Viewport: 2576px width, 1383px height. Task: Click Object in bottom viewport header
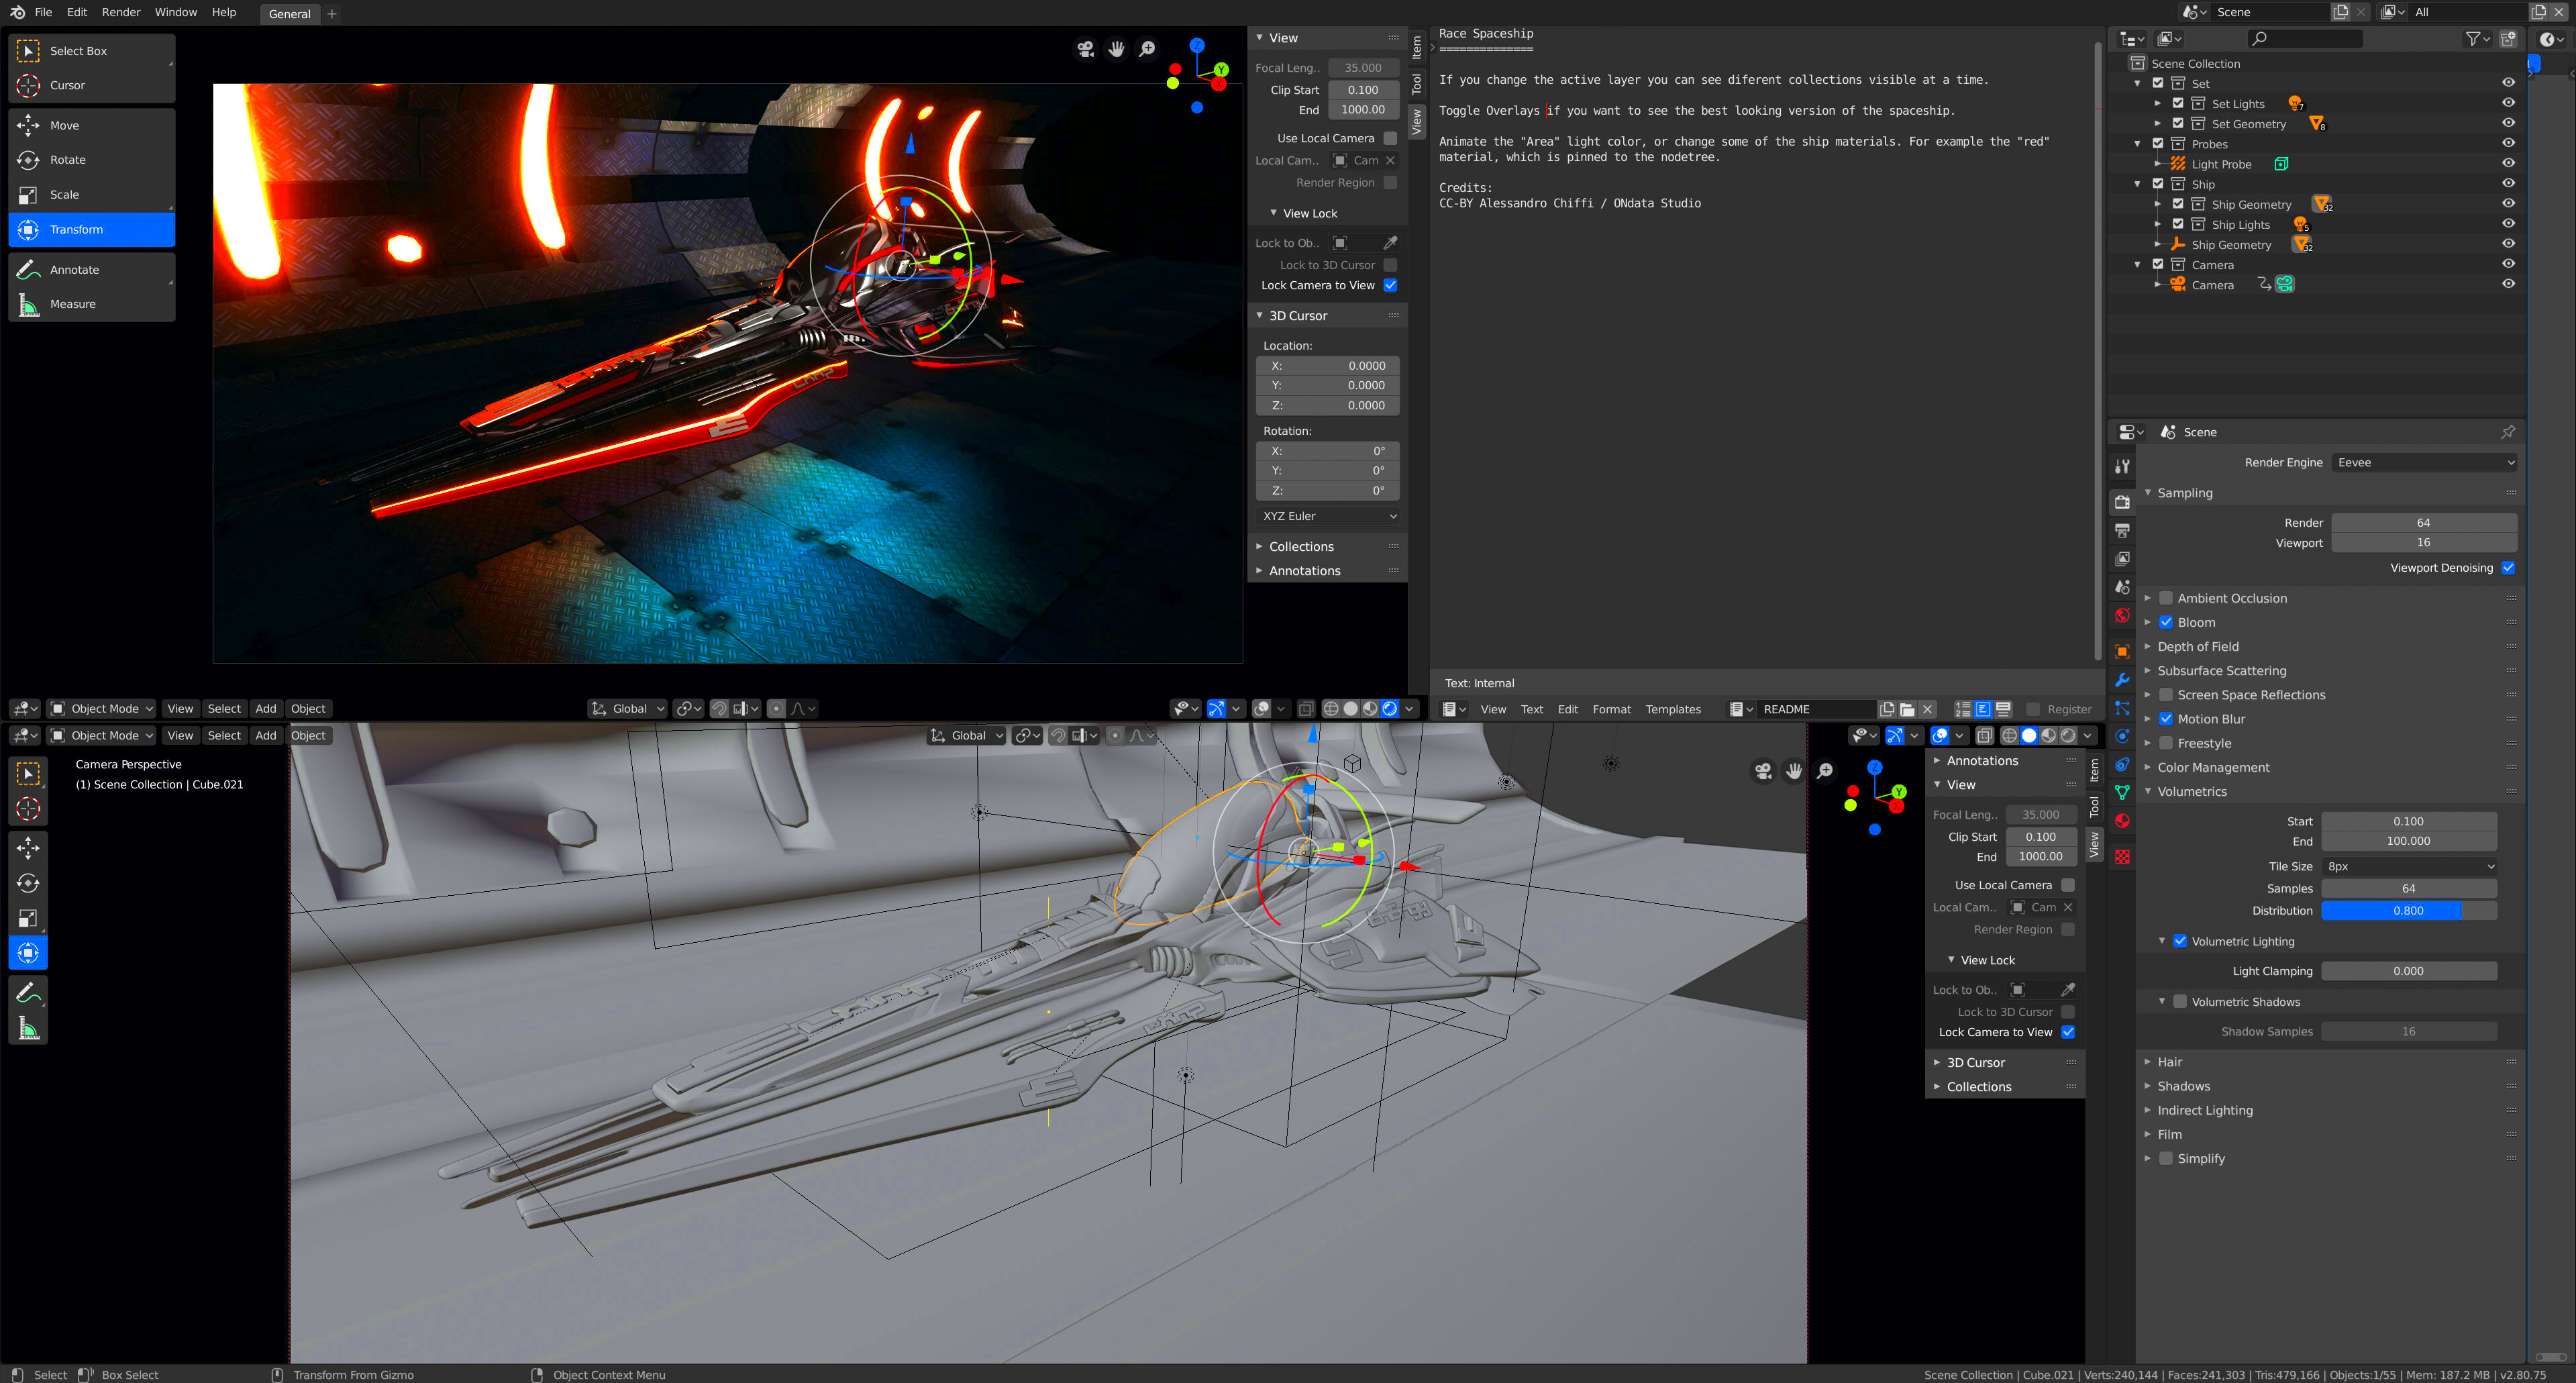(x=308, y=736)
